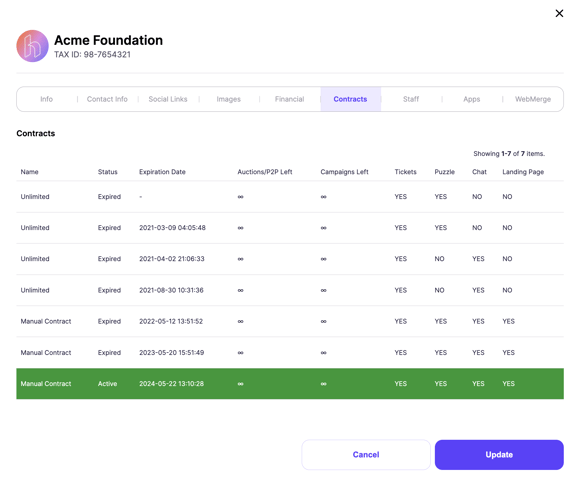
Task: Click the Landing Page column header
Action: 523,172
